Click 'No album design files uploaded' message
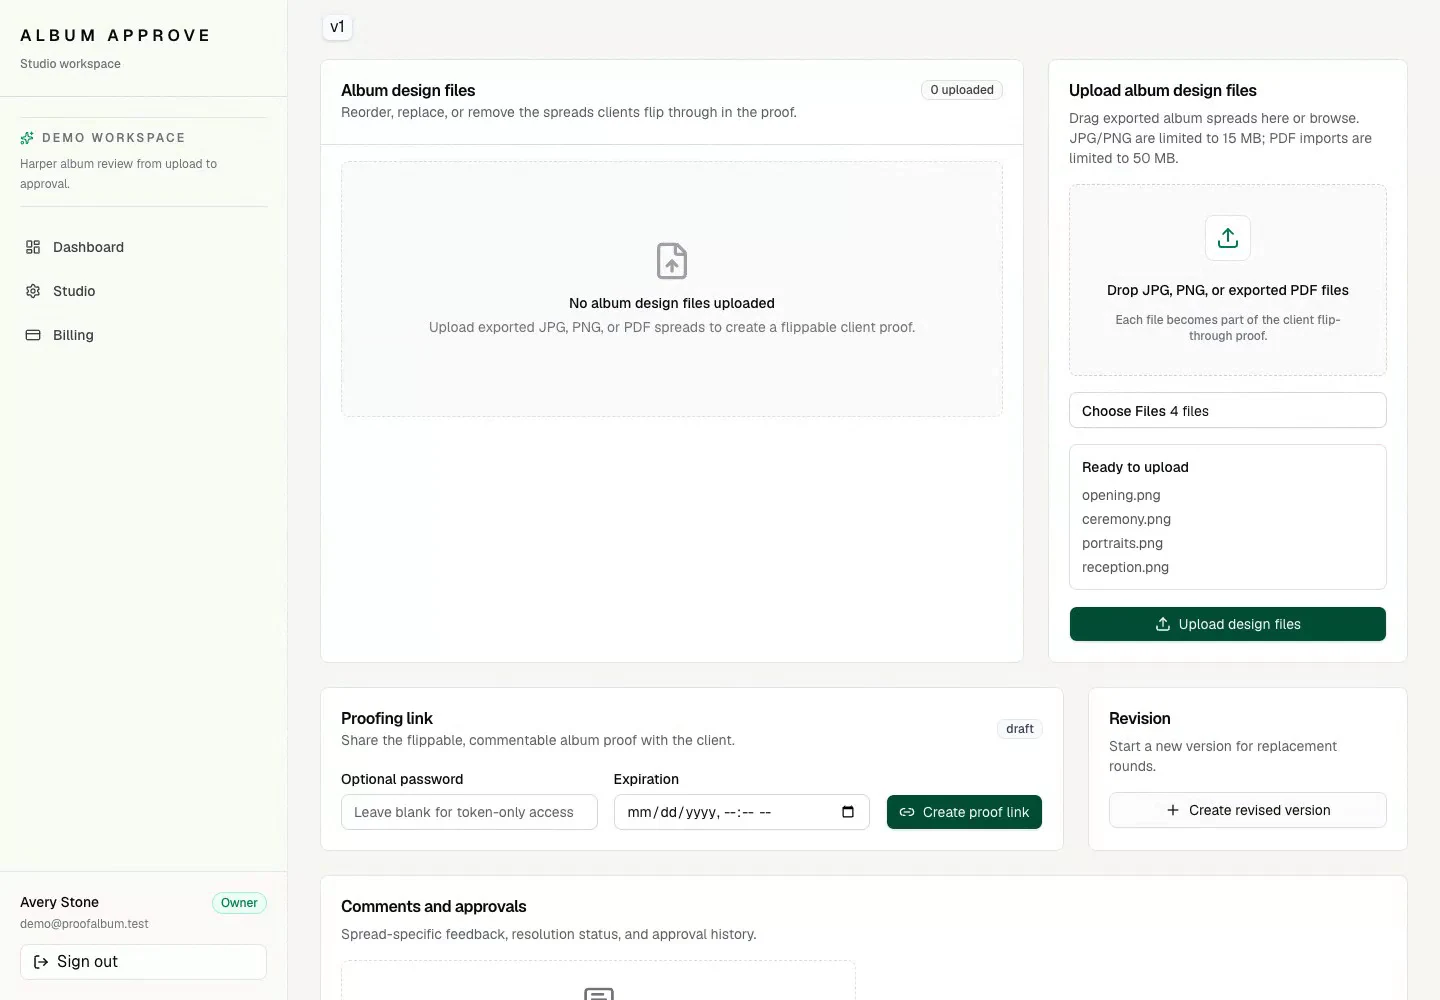Image resolution: width=1440 pixels, height=1000 pixels. (672, 303)
